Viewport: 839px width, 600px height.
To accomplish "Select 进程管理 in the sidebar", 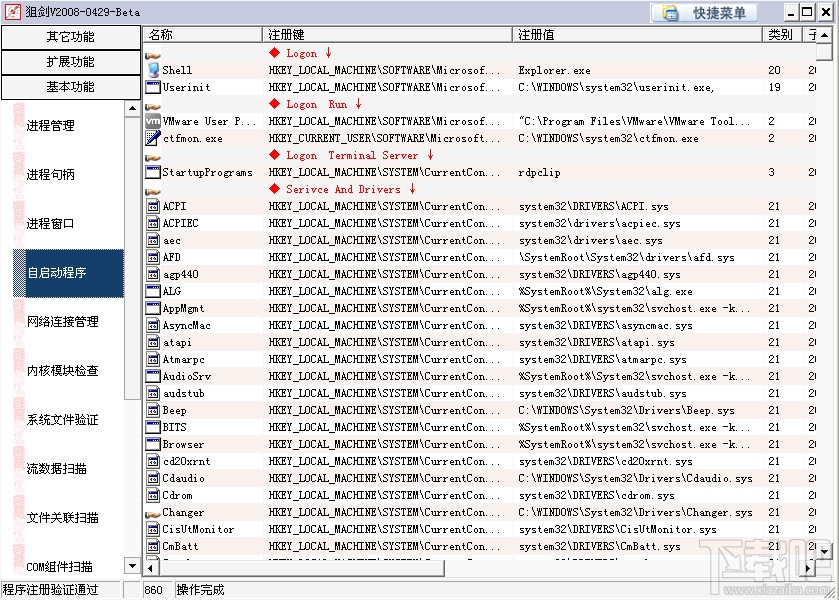I will [x=50, y=126].
